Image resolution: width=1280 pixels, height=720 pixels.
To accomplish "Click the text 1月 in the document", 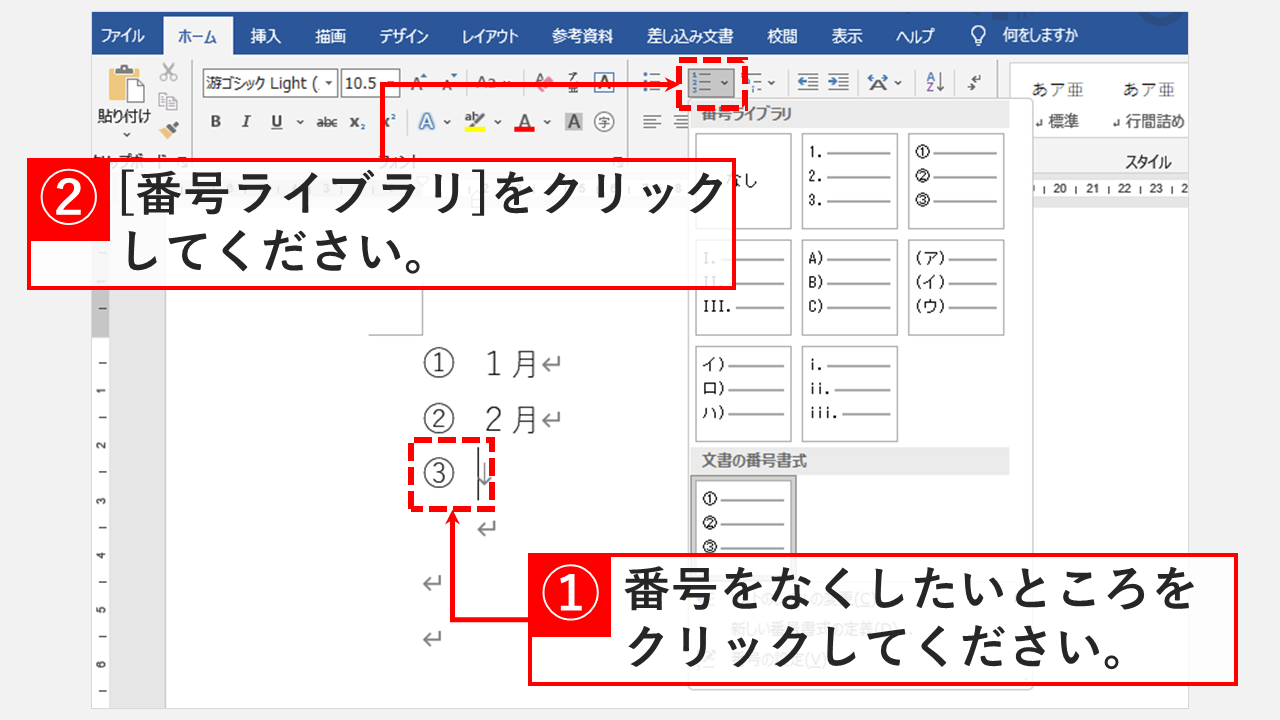I will [x=511, y=364].
